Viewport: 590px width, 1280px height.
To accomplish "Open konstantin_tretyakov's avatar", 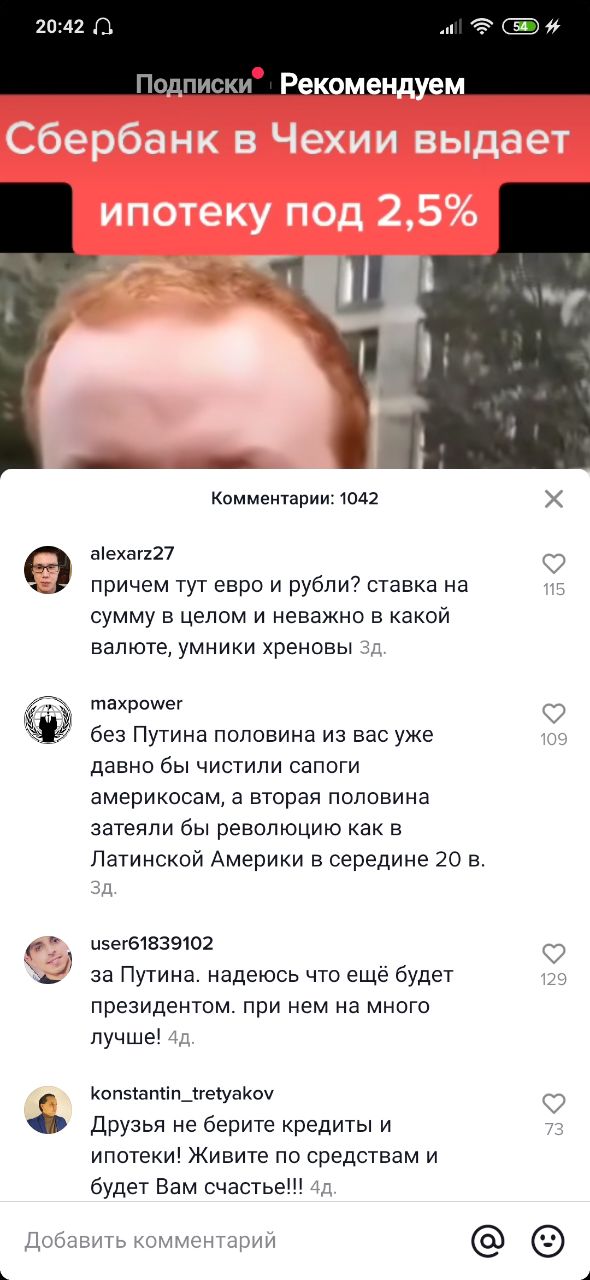I will (48, 1110).
